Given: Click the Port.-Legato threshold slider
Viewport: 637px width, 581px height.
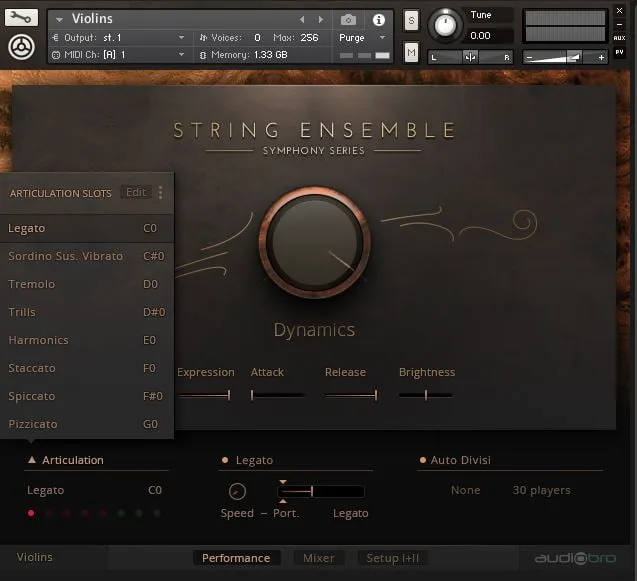Looking at the screenshot, I should click(x=321, y=492).
